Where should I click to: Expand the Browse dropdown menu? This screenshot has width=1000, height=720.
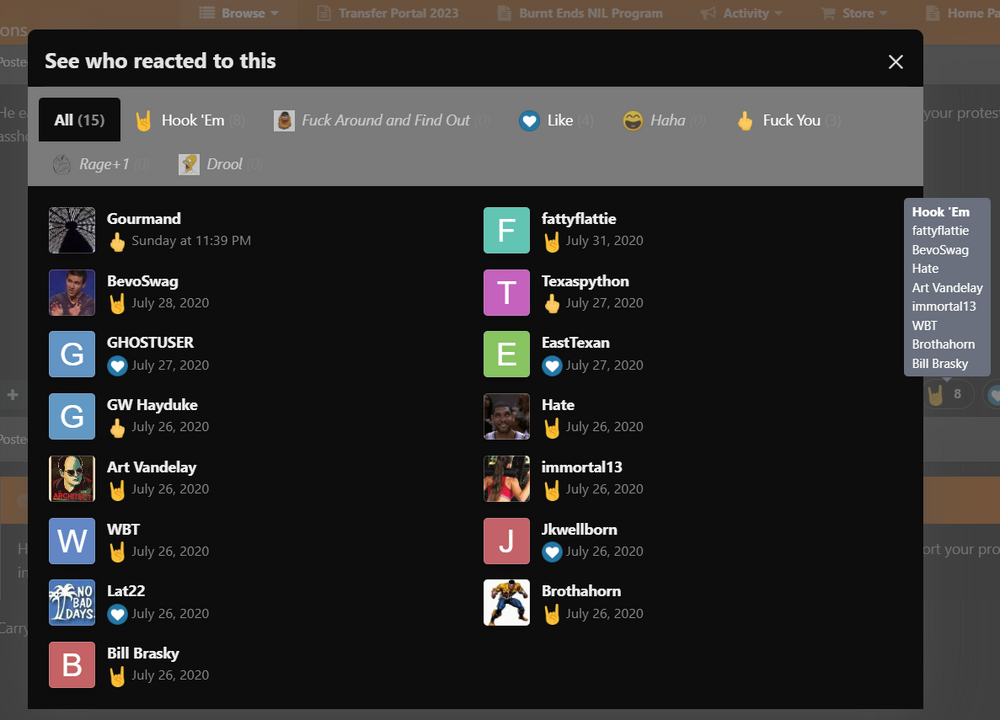(x=239, y=13)
